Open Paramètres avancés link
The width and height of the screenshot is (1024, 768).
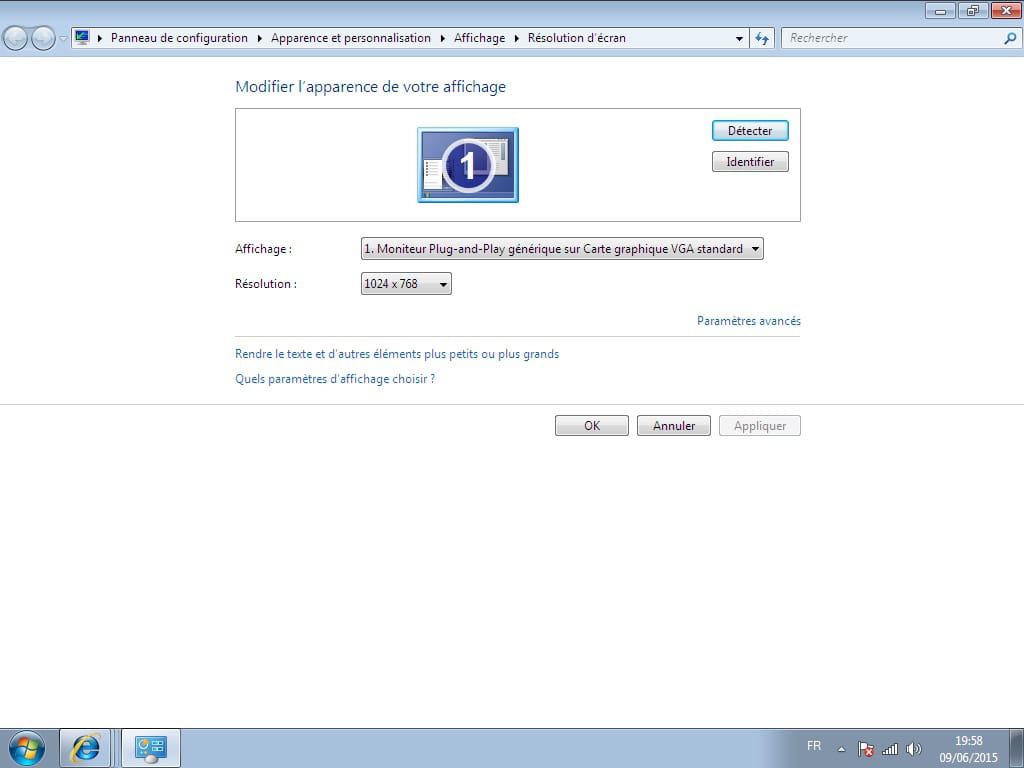[748, 321]
